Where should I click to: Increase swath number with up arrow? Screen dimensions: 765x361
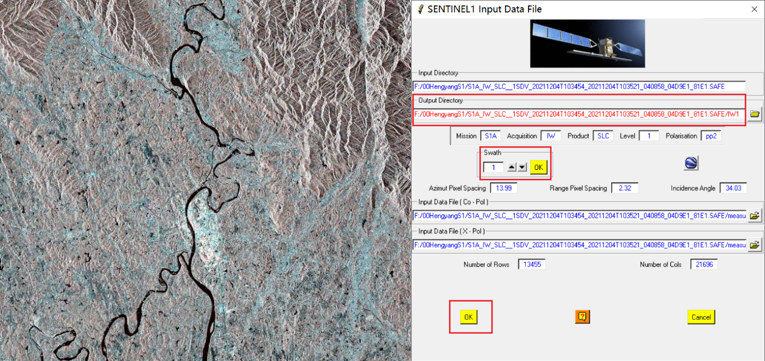coord(511,167)
